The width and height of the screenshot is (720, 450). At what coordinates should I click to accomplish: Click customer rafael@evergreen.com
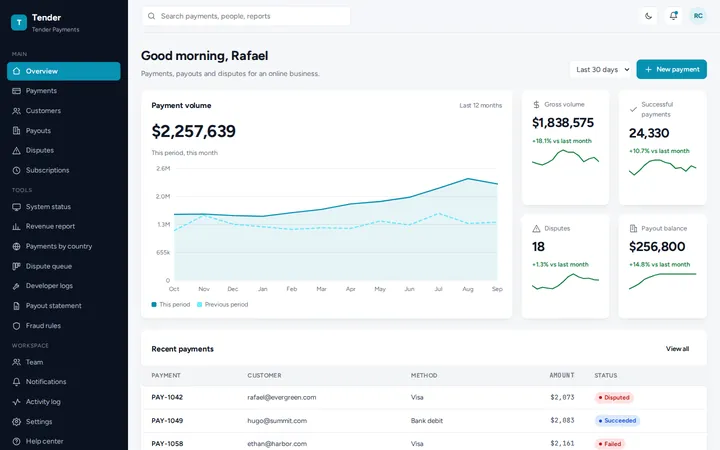point(281,398)
